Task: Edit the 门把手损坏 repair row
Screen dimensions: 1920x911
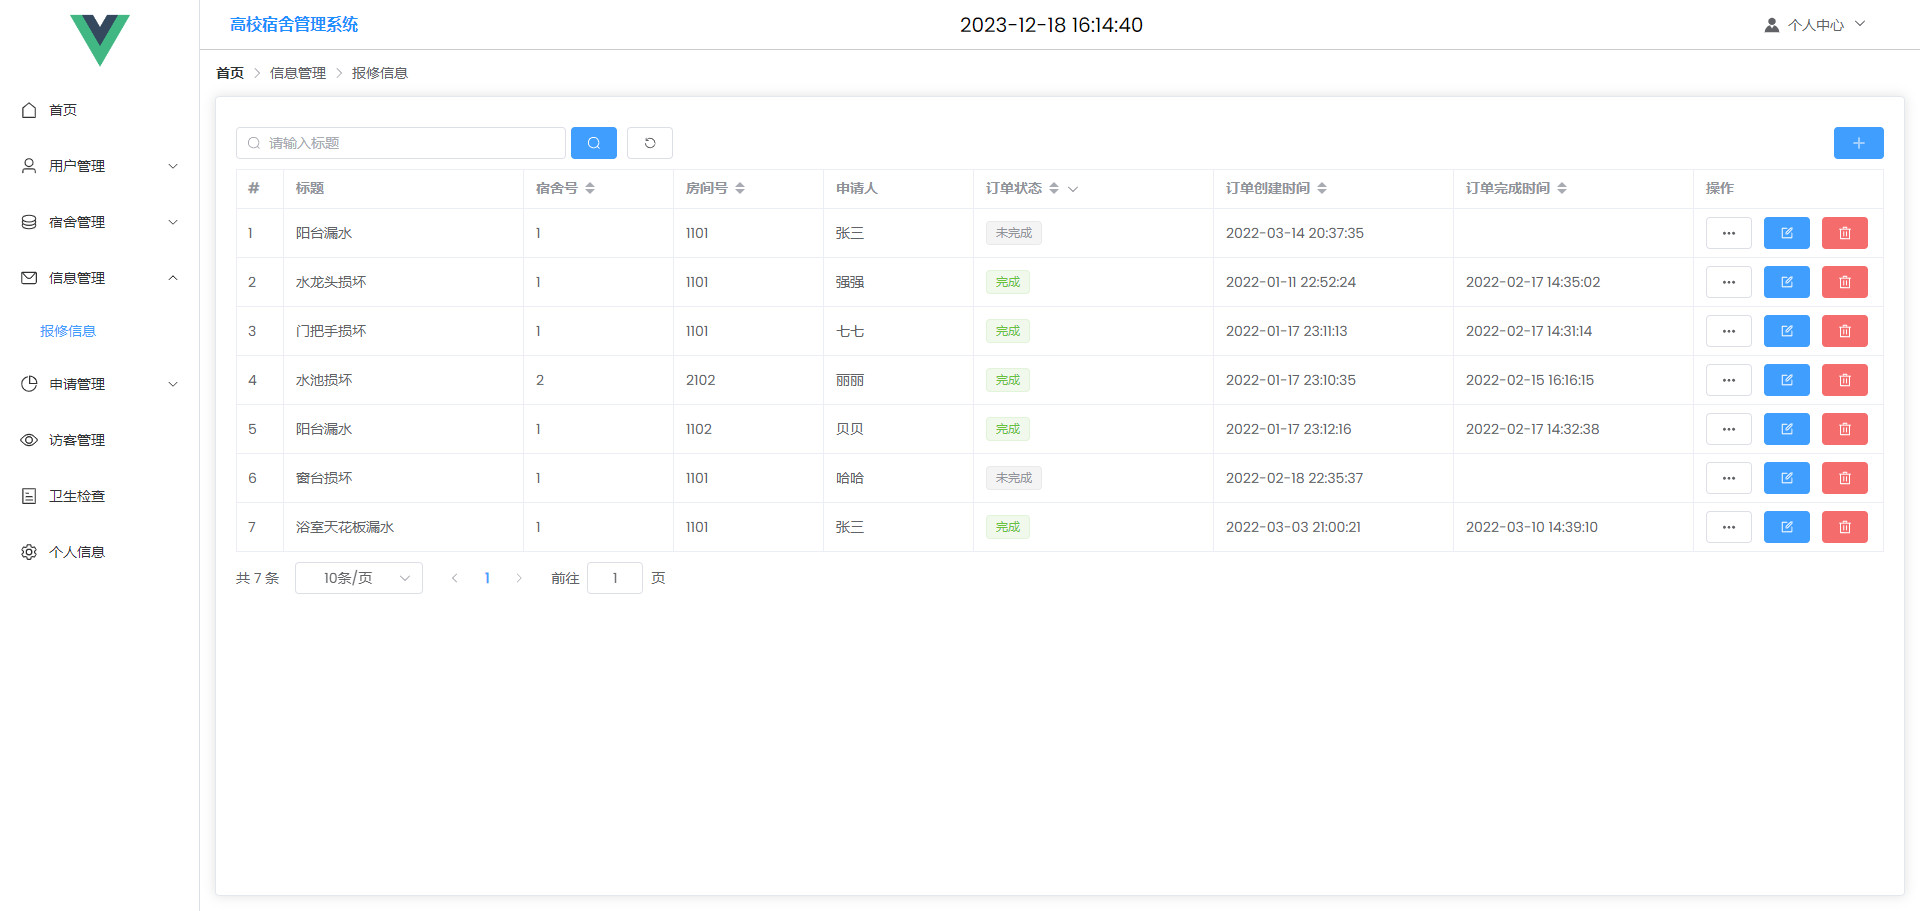Action: [x=1786, y=331]
